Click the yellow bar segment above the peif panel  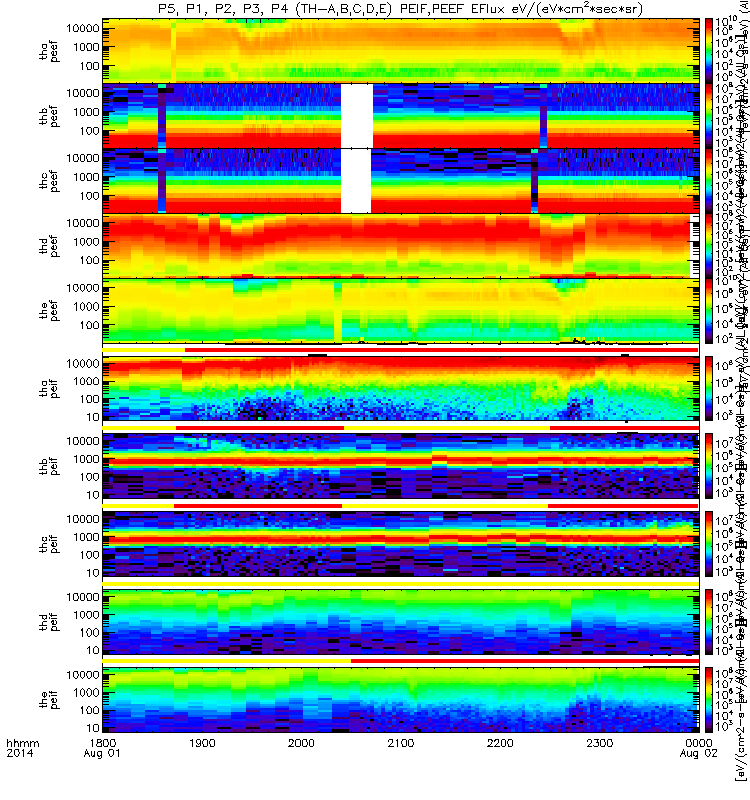click(x=227, y=661)
